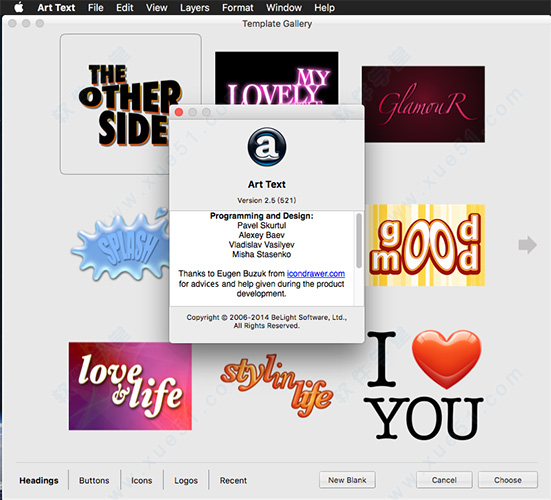Click the Programming and Design heading
Image resolution: width=551 pixels, height=500 pixels.
coord(261,216)
